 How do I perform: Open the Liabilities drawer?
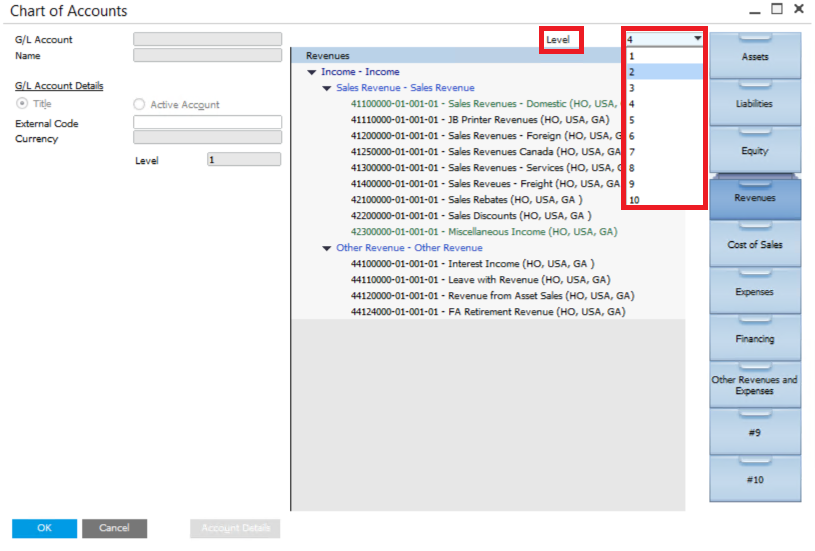point(755,104)
